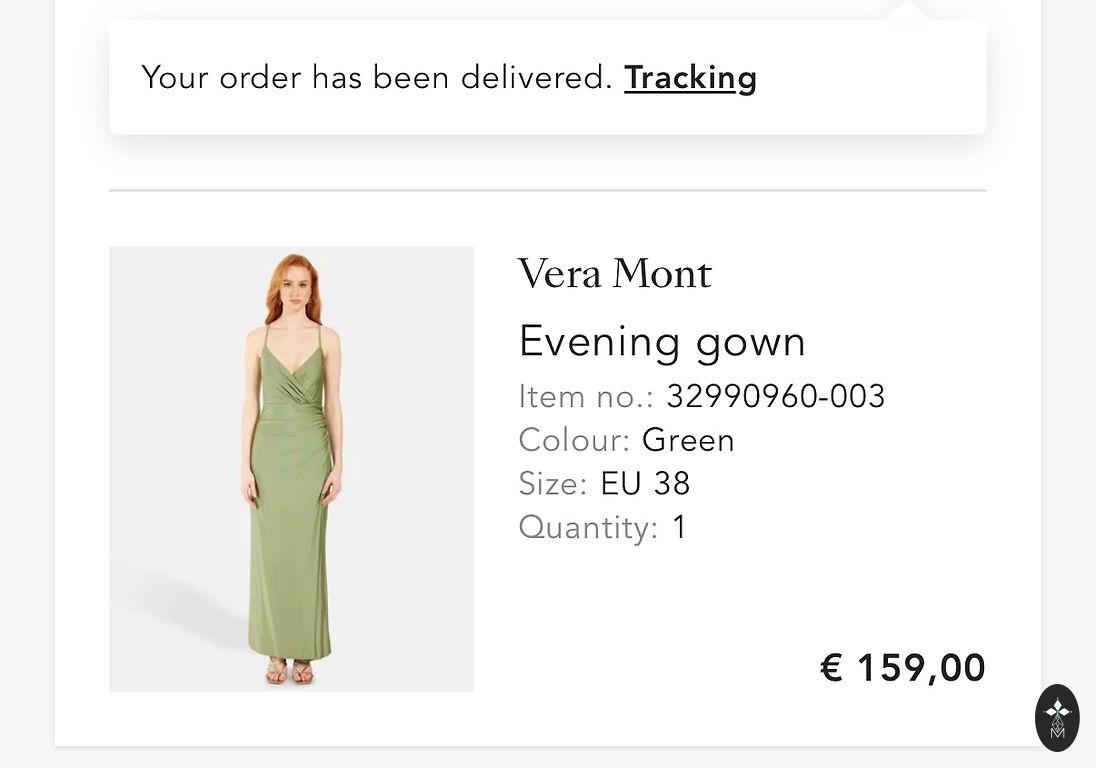Image resolution: width=1096 pixels, height=768 pixels.
Task: Click the quantity value 1
Action: pos(679,527)
